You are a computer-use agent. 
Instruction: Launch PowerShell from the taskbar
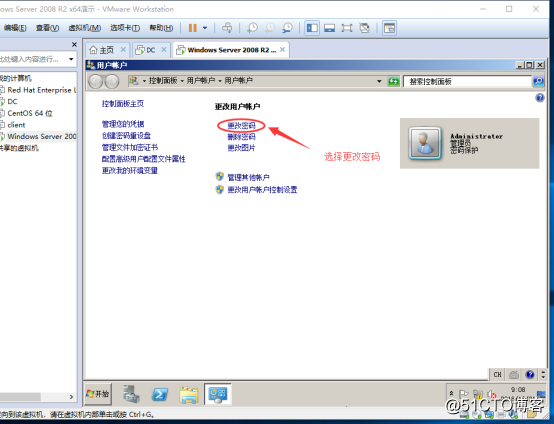pyautogui.click(x=160, y=394)
